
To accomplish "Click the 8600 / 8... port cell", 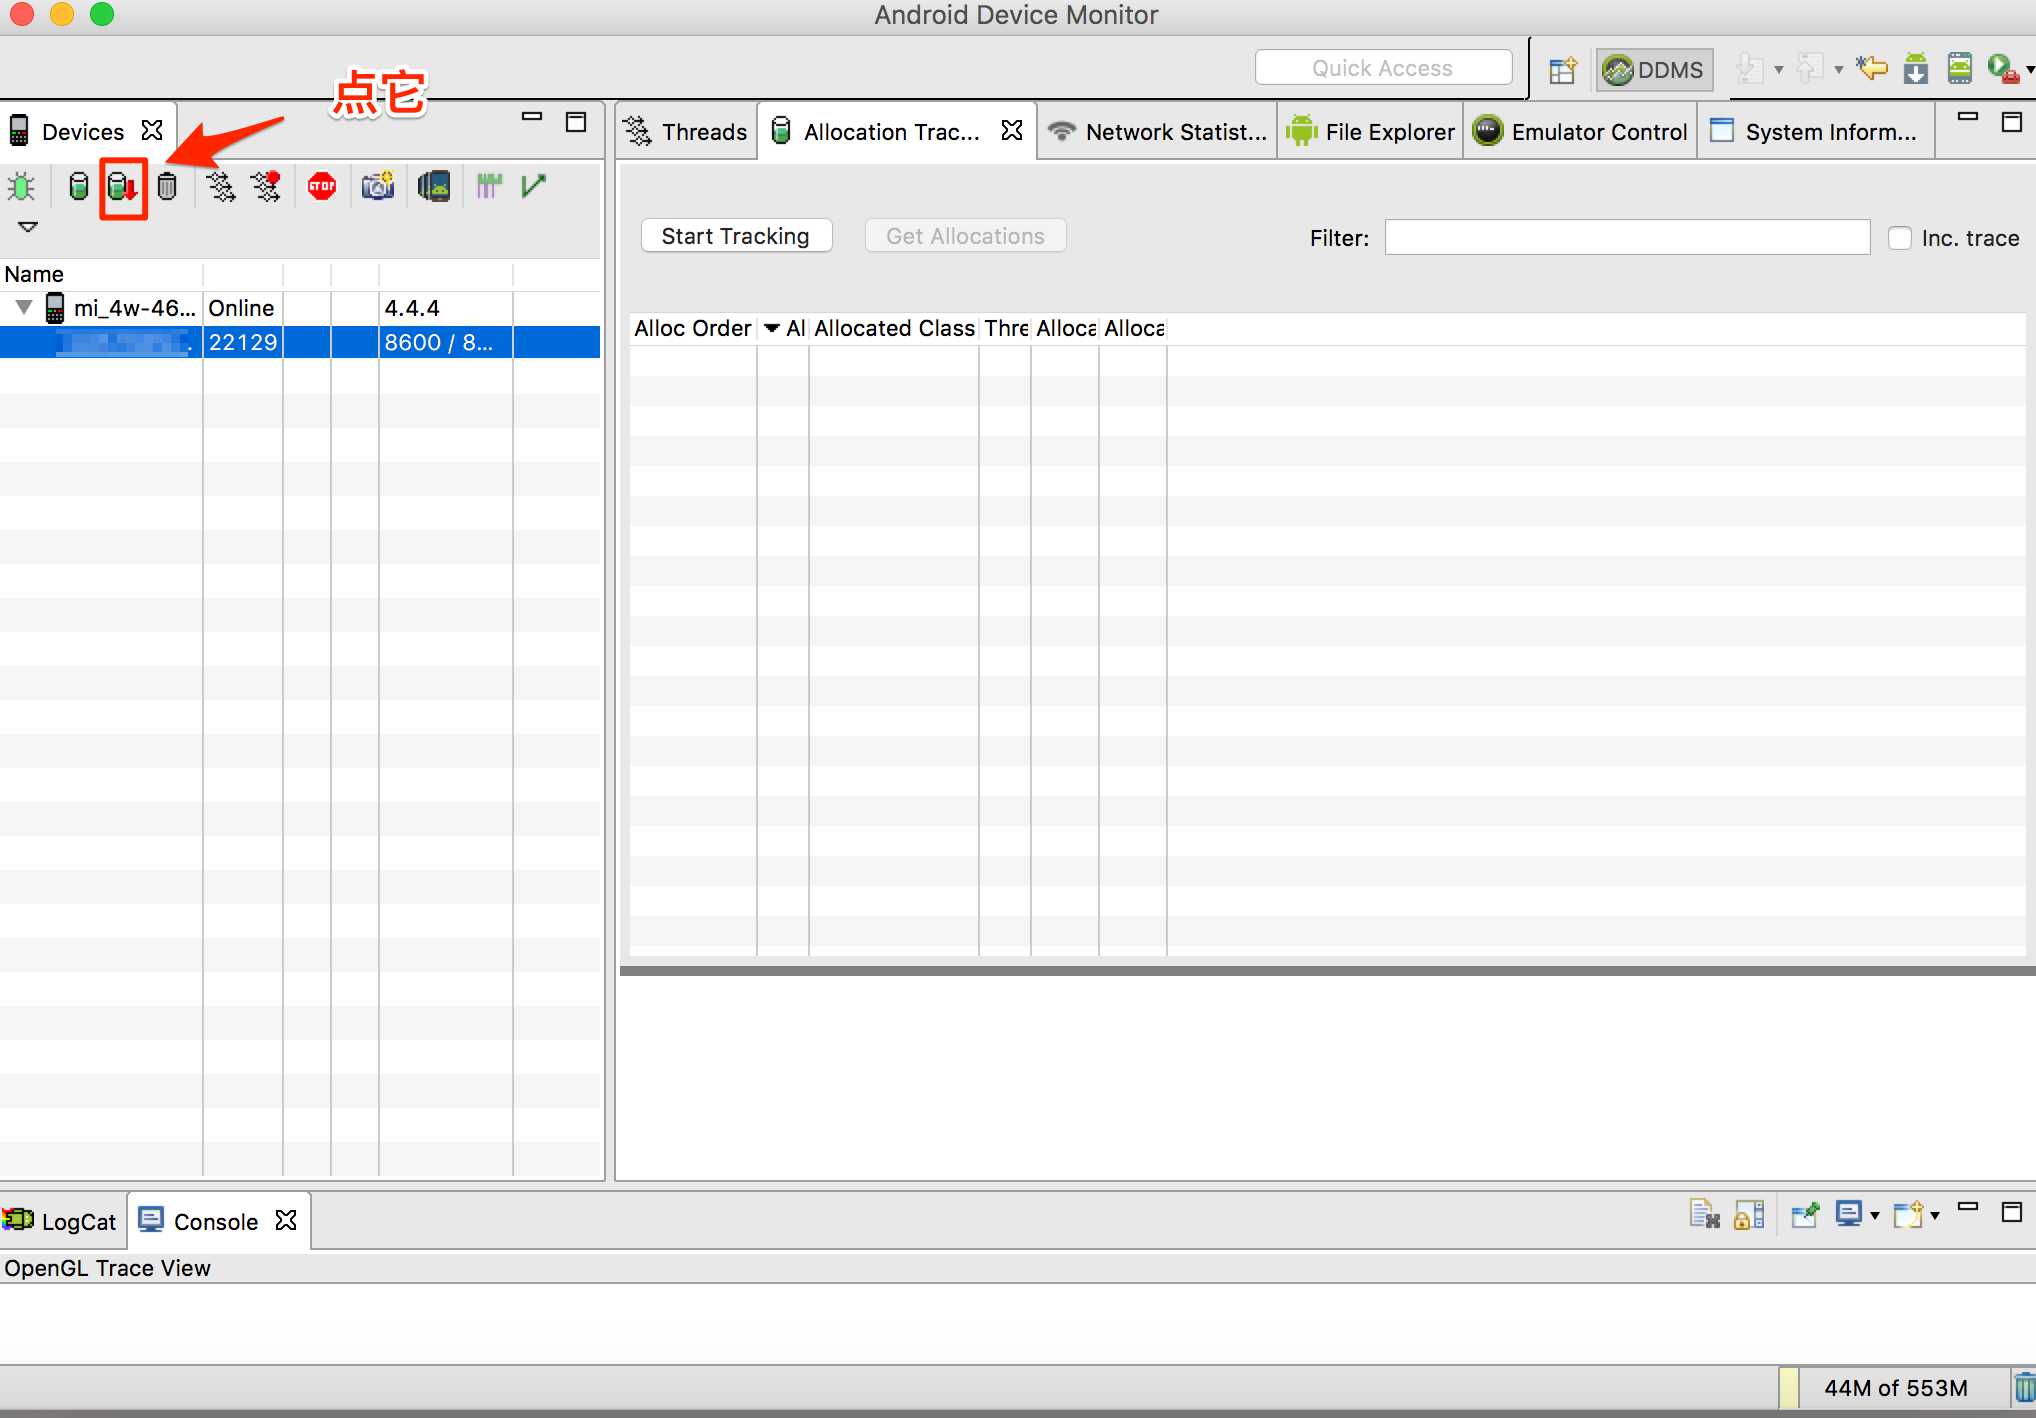I will (445, 342).
